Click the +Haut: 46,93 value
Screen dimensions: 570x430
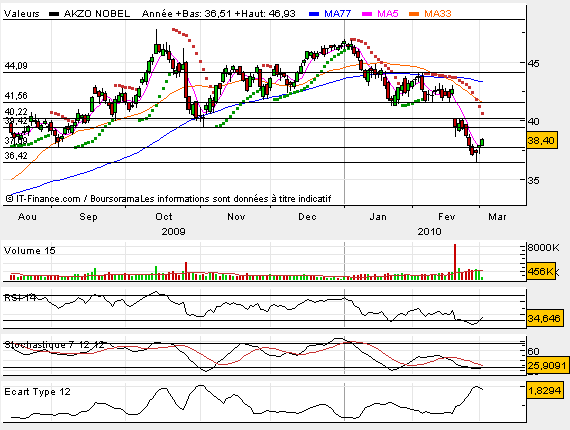(x=265, y=14)
